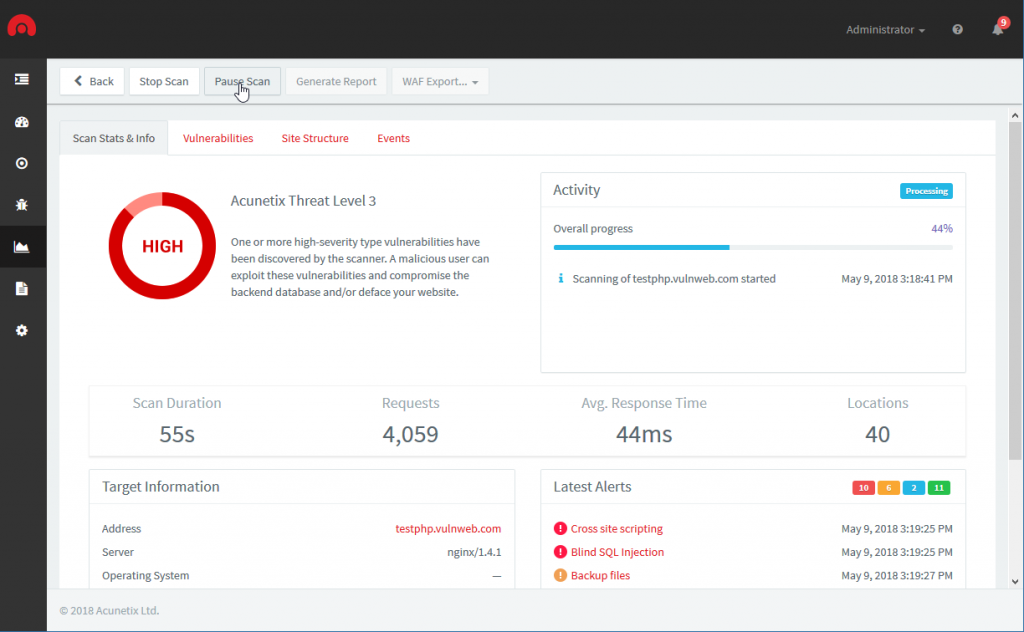Click the info icon beside scanning started message
This screenshot has height=632, width=1024.
point(560,279)
